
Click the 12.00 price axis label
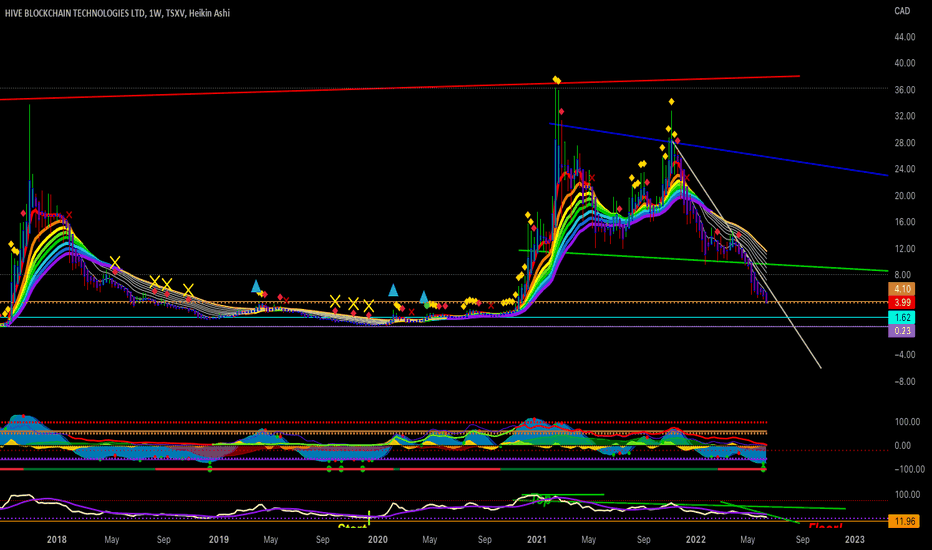(905, 249)
